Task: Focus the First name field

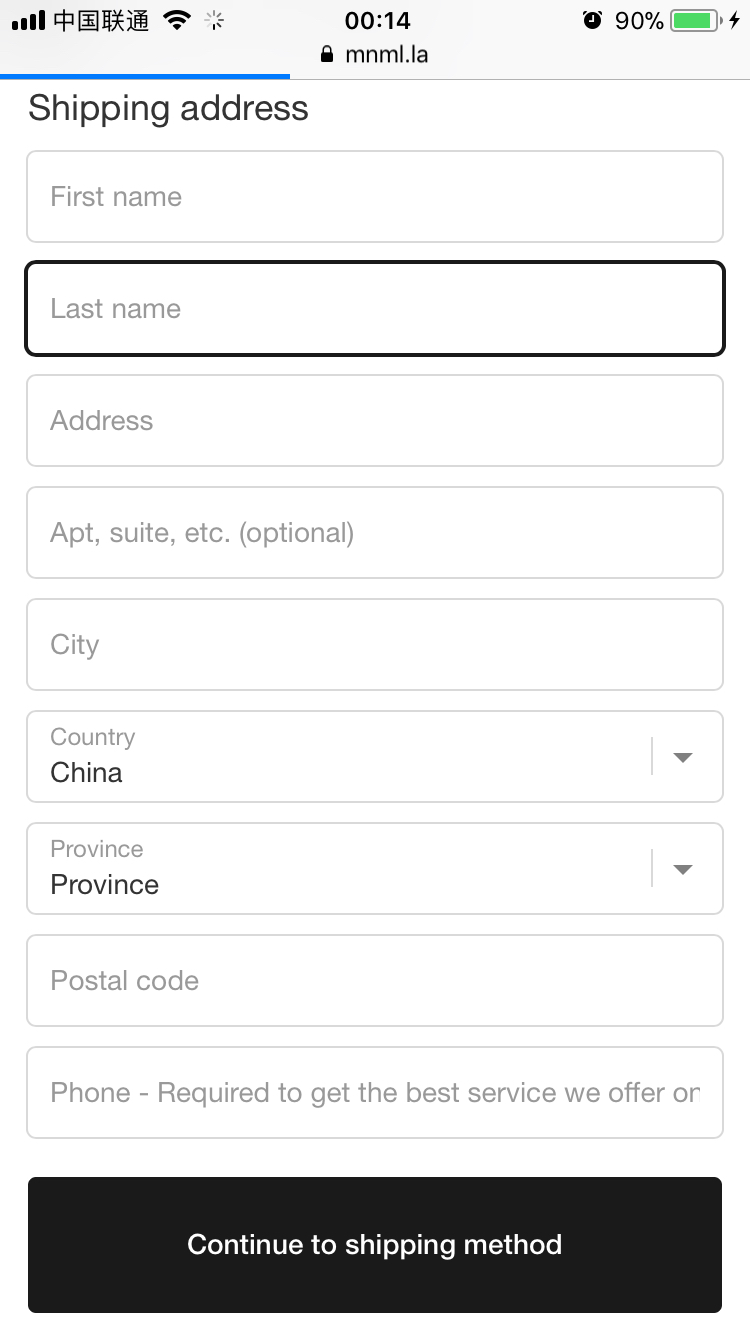Action: coord(375,197)
